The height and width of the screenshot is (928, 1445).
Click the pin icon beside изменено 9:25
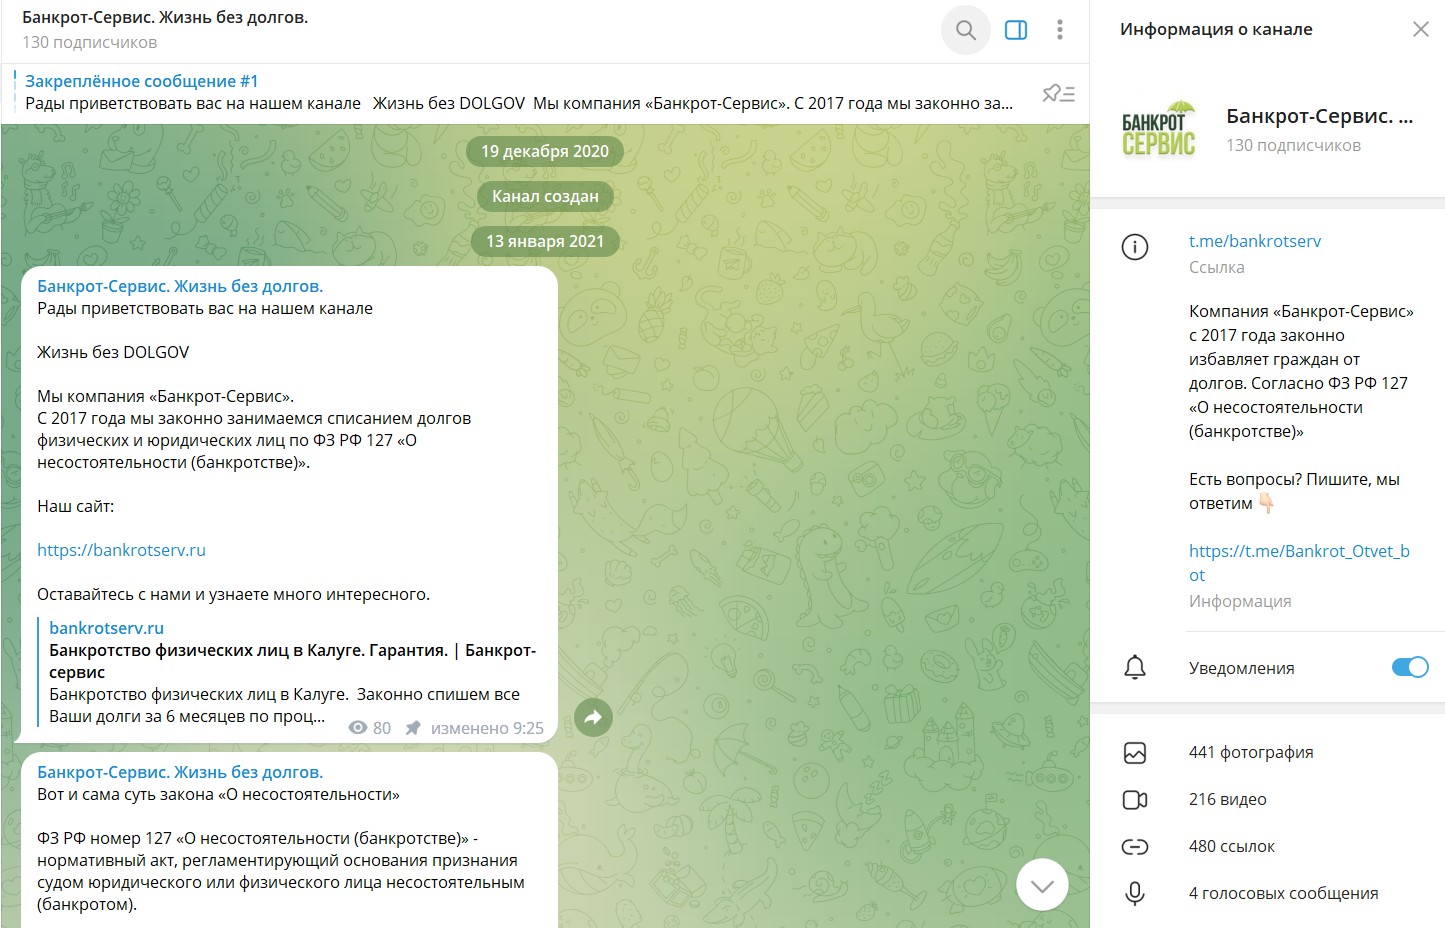[412, 728]
